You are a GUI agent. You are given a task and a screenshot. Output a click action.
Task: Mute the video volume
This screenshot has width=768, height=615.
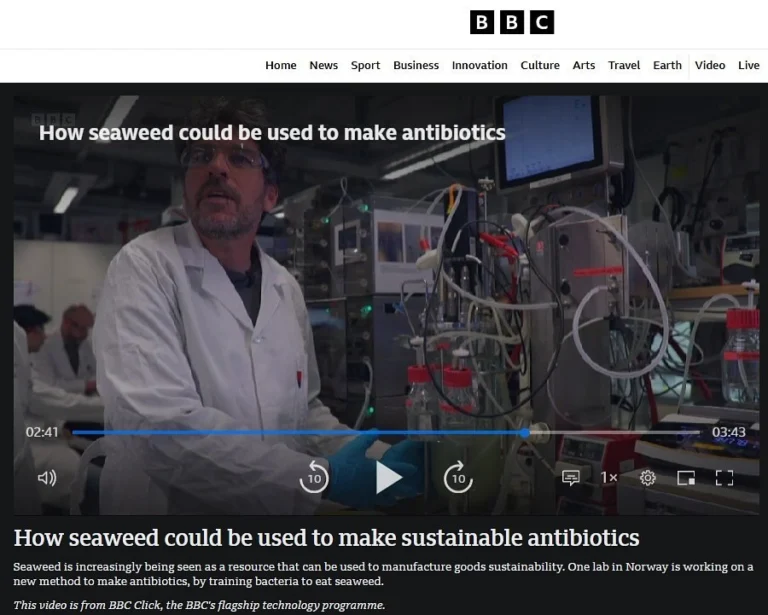click(47, 478)
